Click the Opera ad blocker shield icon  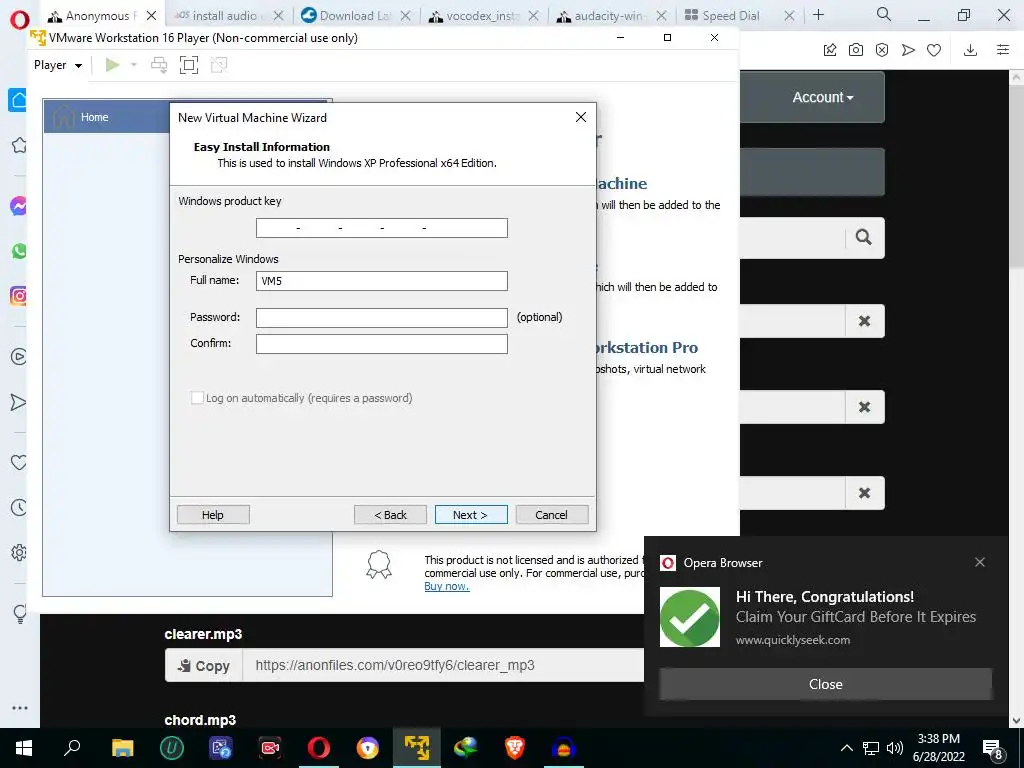click(x=882, y=50)
